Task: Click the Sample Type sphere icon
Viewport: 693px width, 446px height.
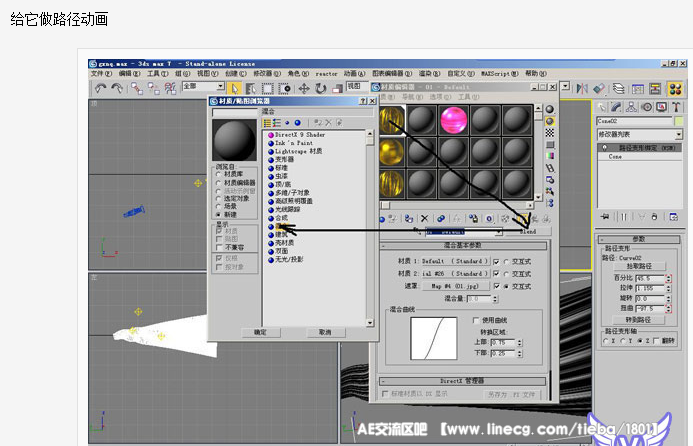Action: click(x=550, y=109)
